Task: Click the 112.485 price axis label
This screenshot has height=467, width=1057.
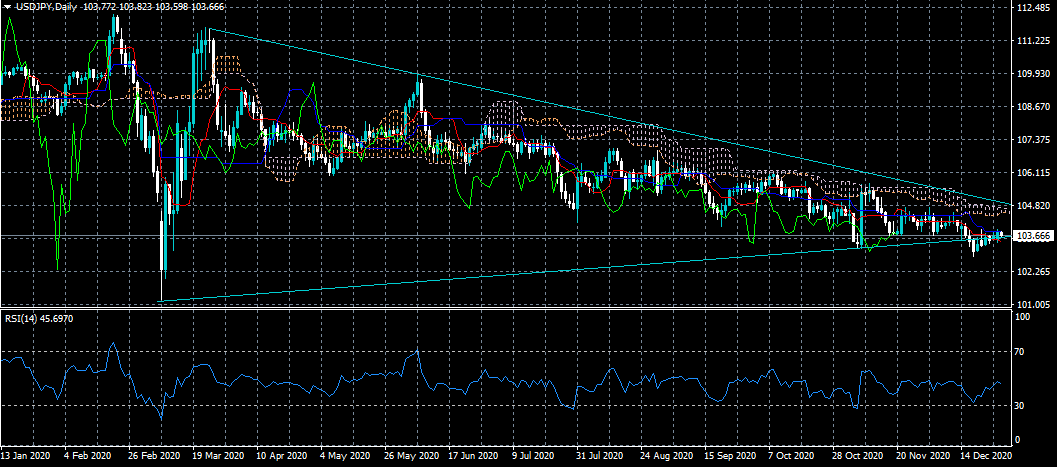Action: click(x=1032, y=9)
